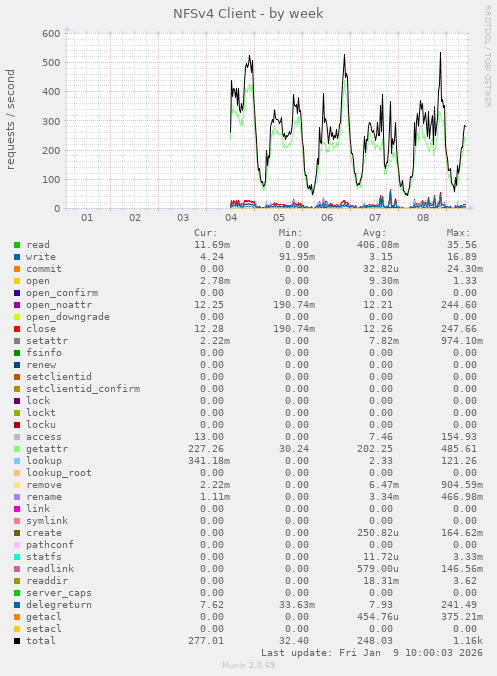
Task: Click the 'renew' legend label
Action: click(41, 365)
